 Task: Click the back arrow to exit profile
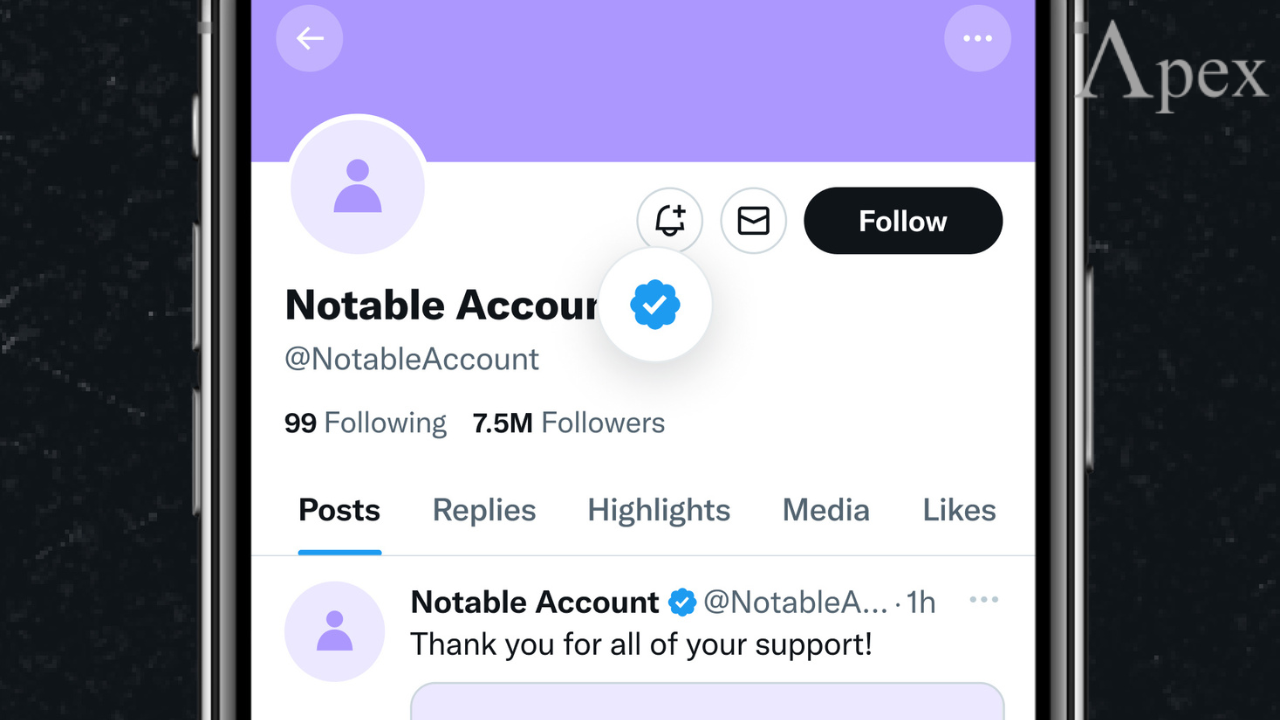(x=309, y=38)
